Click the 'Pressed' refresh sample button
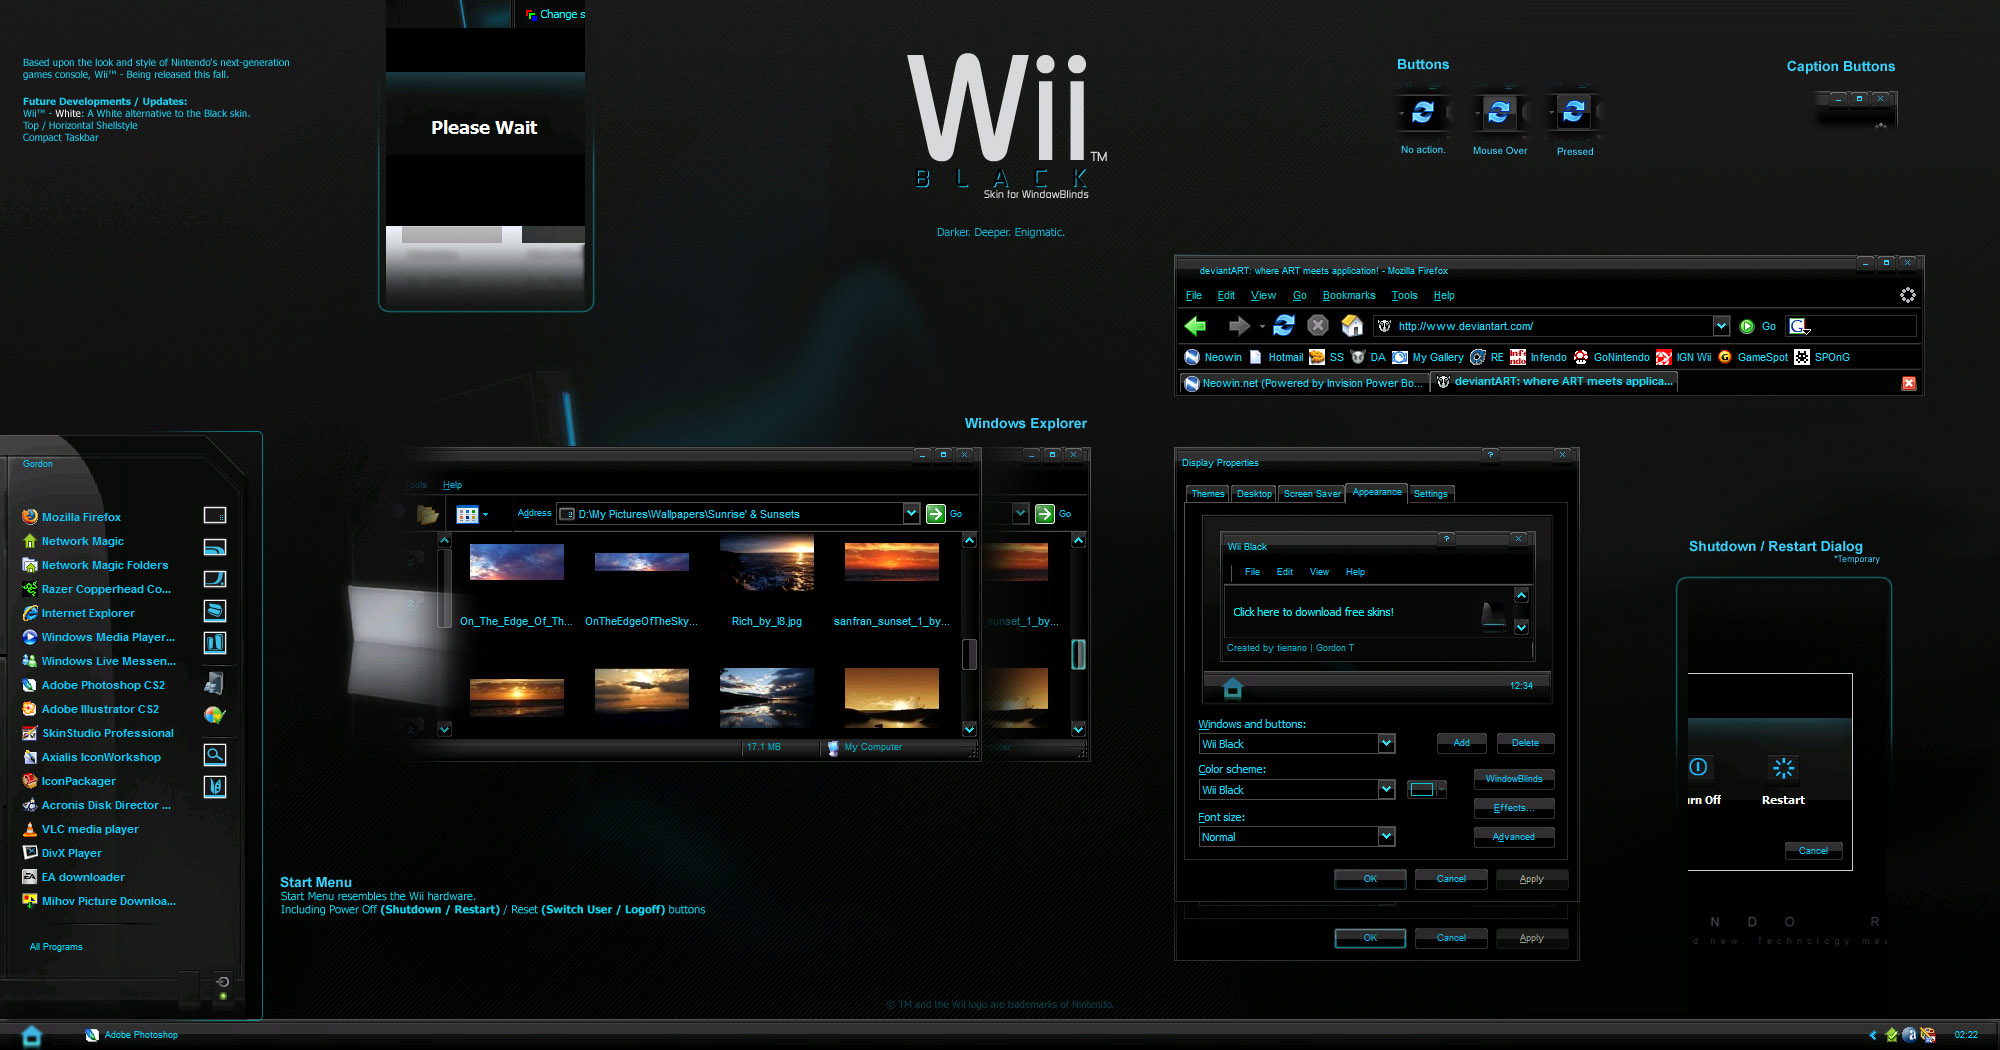2000x1050 pixels. pos(1574,112)
